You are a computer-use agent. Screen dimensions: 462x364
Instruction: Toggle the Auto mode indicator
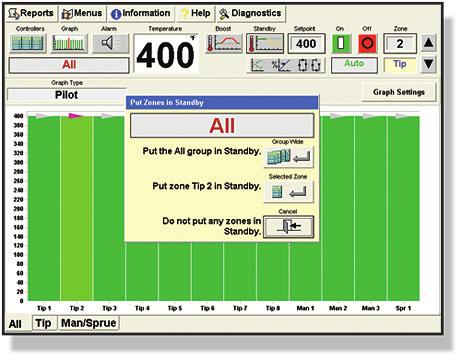point(354,65)
